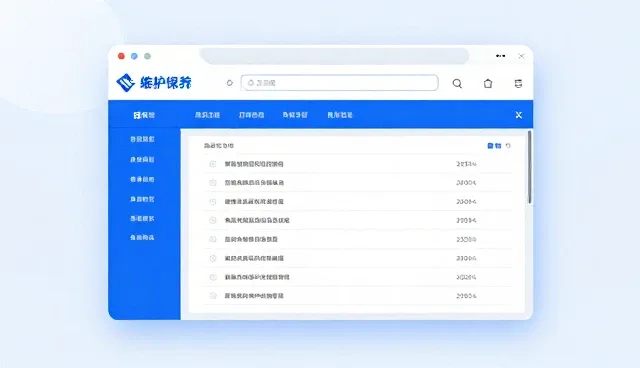Click the 维护保养 diamond logo icon

tap(126, 83)
